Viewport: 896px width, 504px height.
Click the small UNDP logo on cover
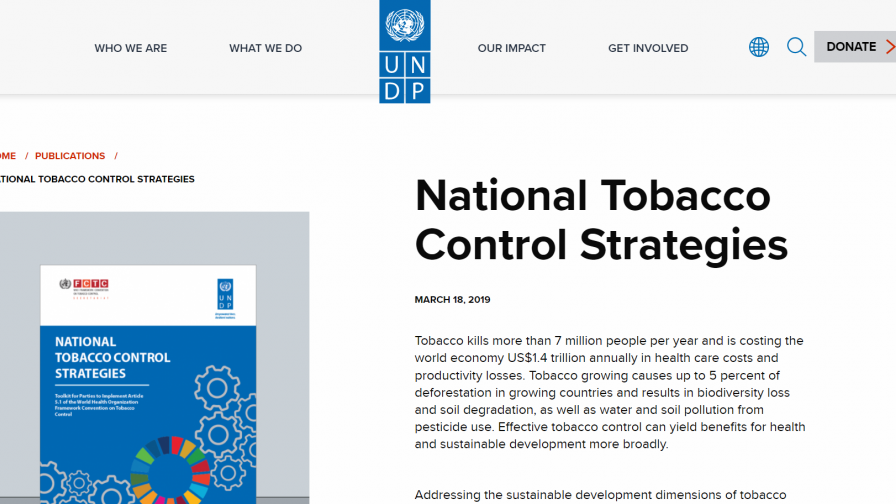point(225,298)
